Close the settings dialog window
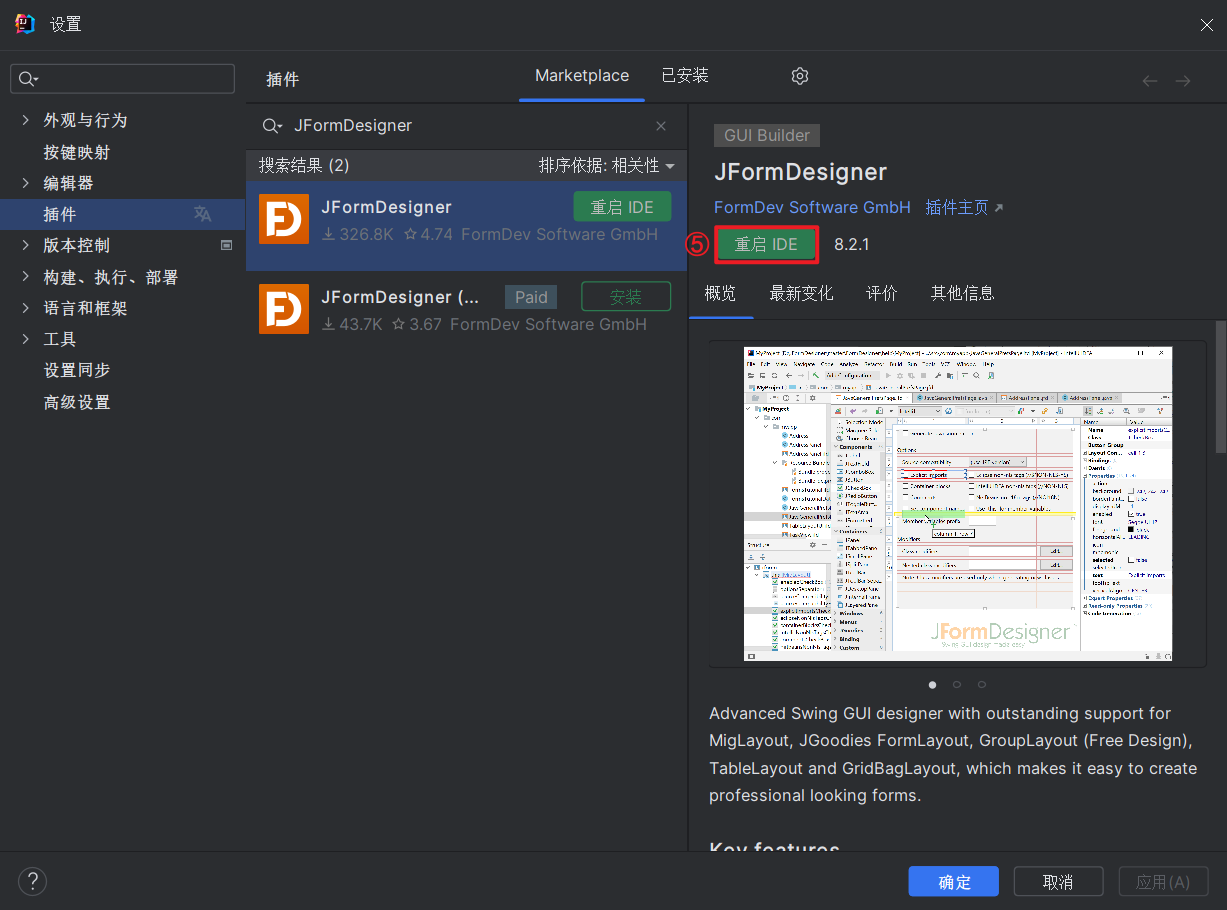Viewport: 1227px width, 910px height. click(1207, 25)
